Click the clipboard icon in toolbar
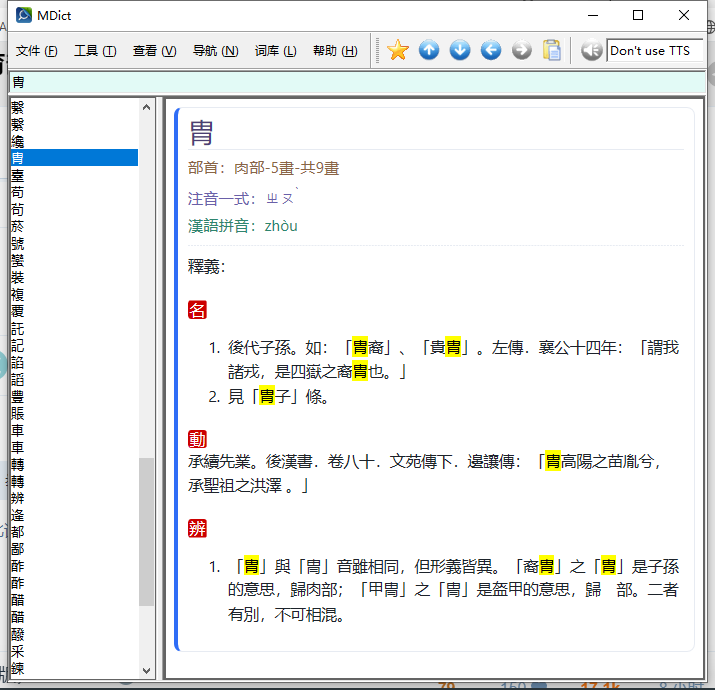The image size is (715, 690). click(552, 50)
